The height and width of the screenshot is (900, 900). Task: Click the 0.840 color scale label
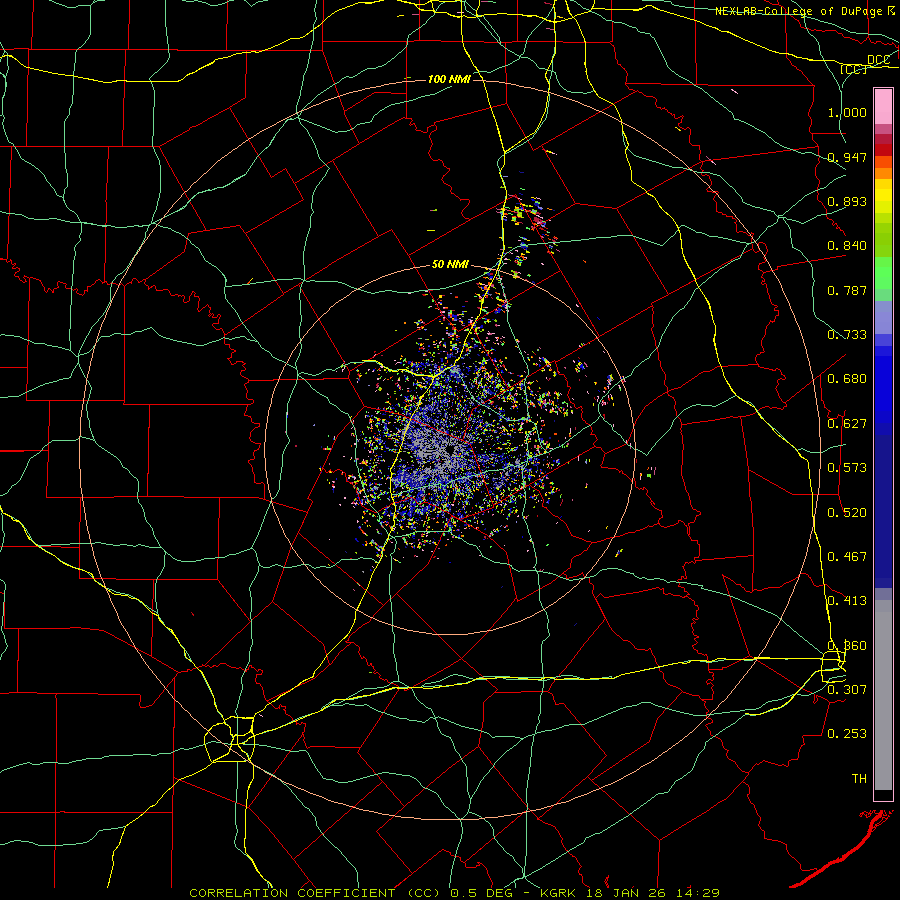[847, 246]
